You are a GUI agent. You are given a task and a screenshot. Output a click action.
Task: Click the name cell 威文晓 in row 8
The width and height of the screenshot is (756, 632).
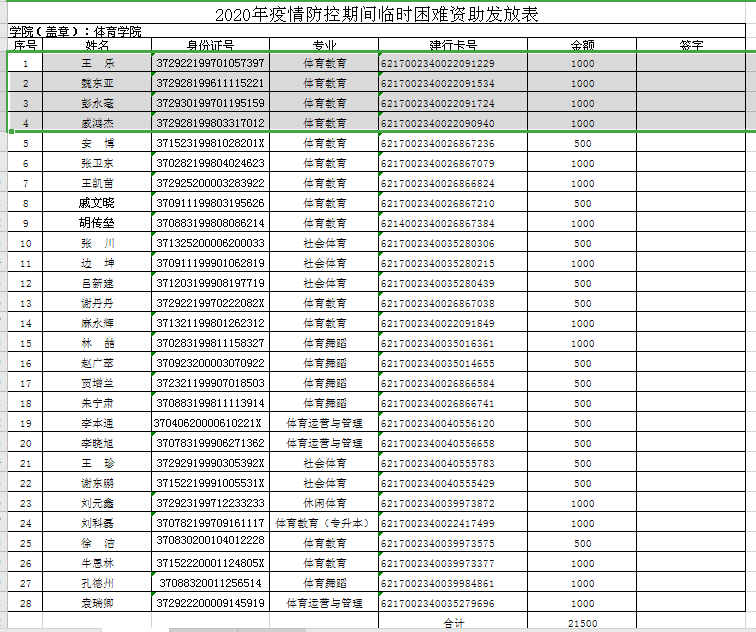(97, 203)
